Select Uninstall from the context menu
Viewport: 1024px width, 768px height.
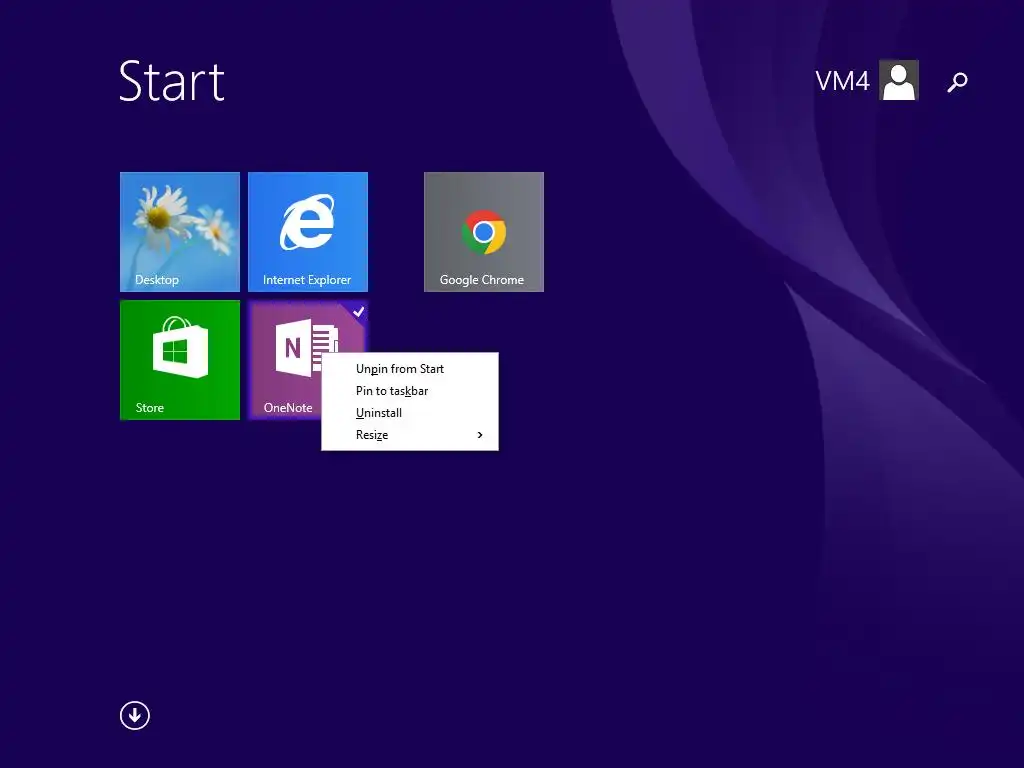pyautogui.click(x=409, y=413)
